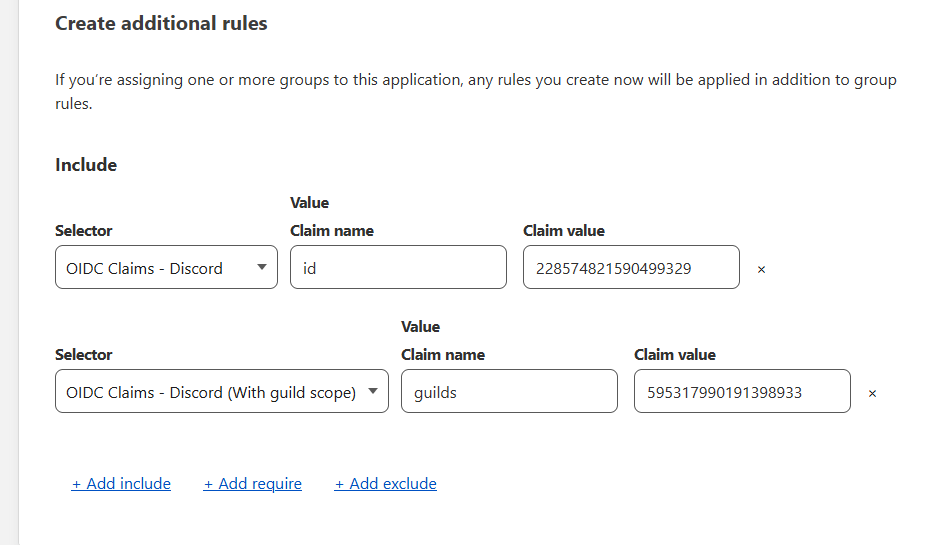Open the 'OIDC Claims - Discord' selector dropdown
The height and width of the screenshot is (545, 941).
166,268
